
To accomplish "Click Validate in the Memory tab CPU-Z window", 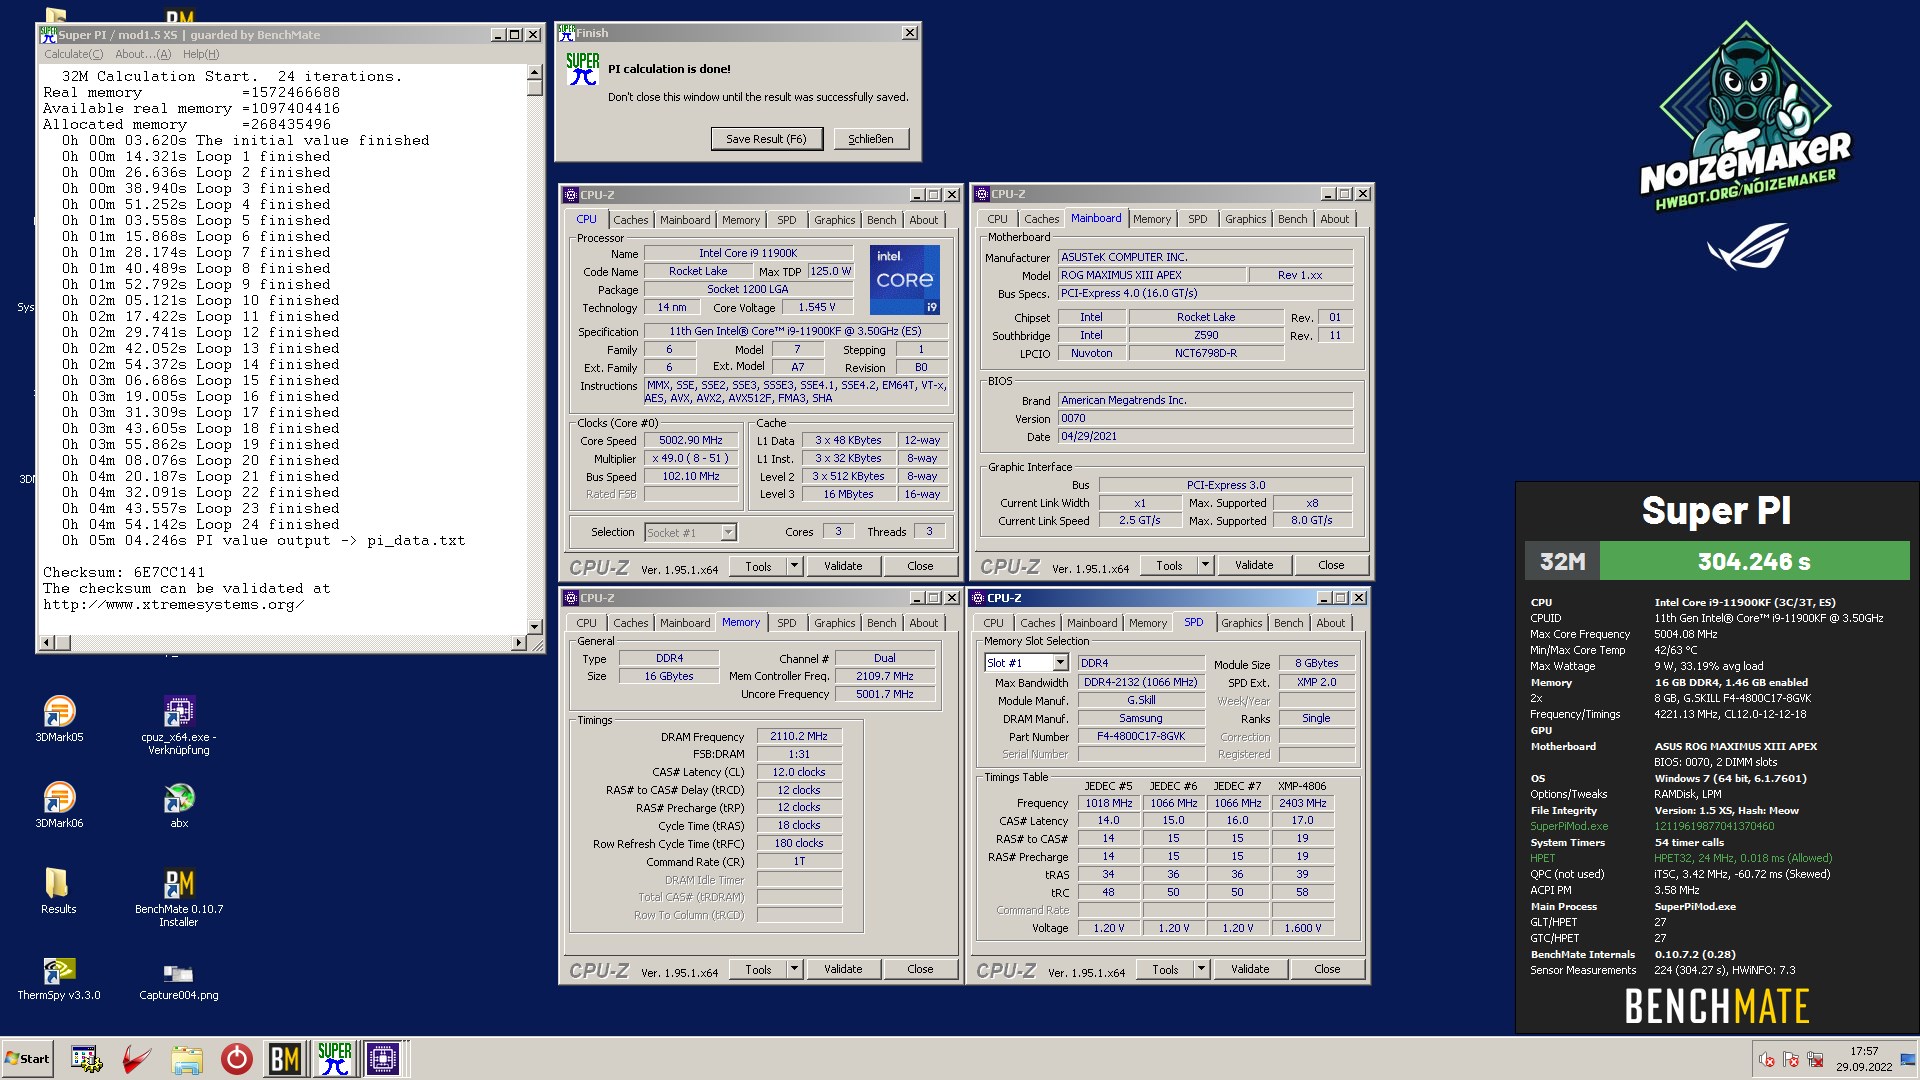I will tap(843, 969).
